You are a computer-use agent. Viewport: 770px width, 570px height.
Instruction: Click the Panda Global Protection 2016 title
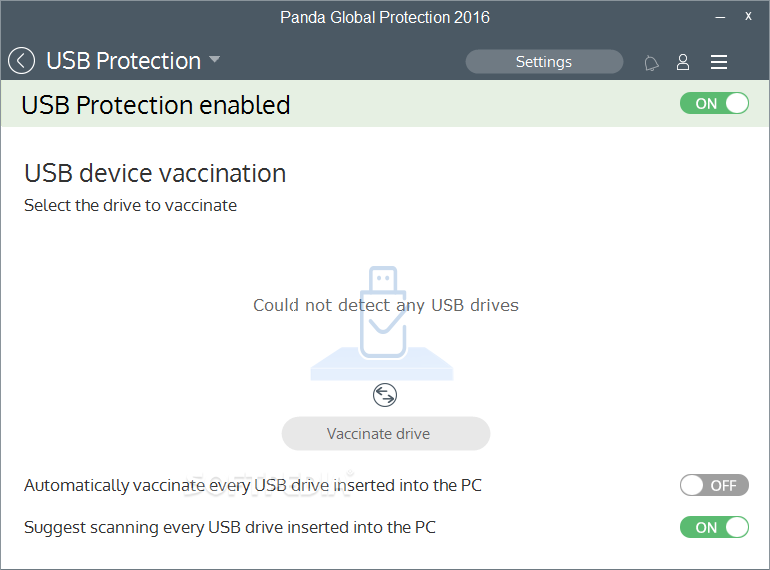[x=385, y=18]
